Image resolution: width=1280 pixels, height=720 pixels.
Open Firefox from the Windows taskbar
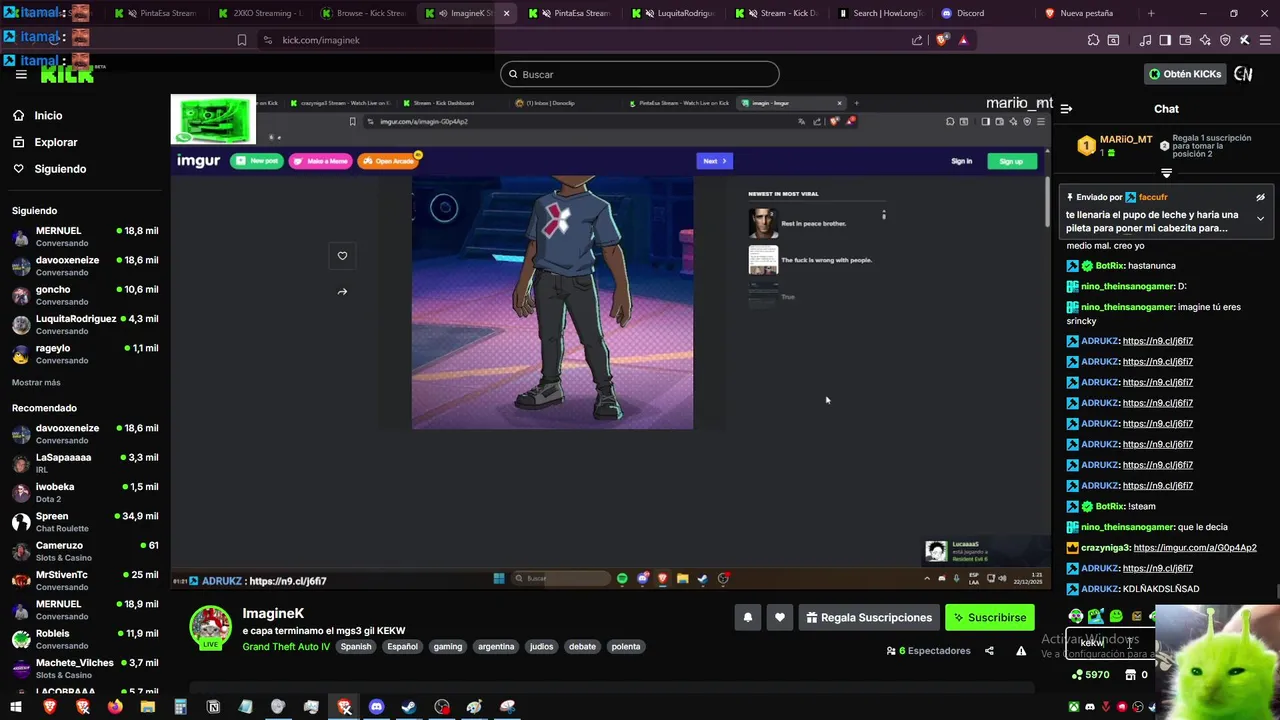pyautogui.click(x=115, y=707)
